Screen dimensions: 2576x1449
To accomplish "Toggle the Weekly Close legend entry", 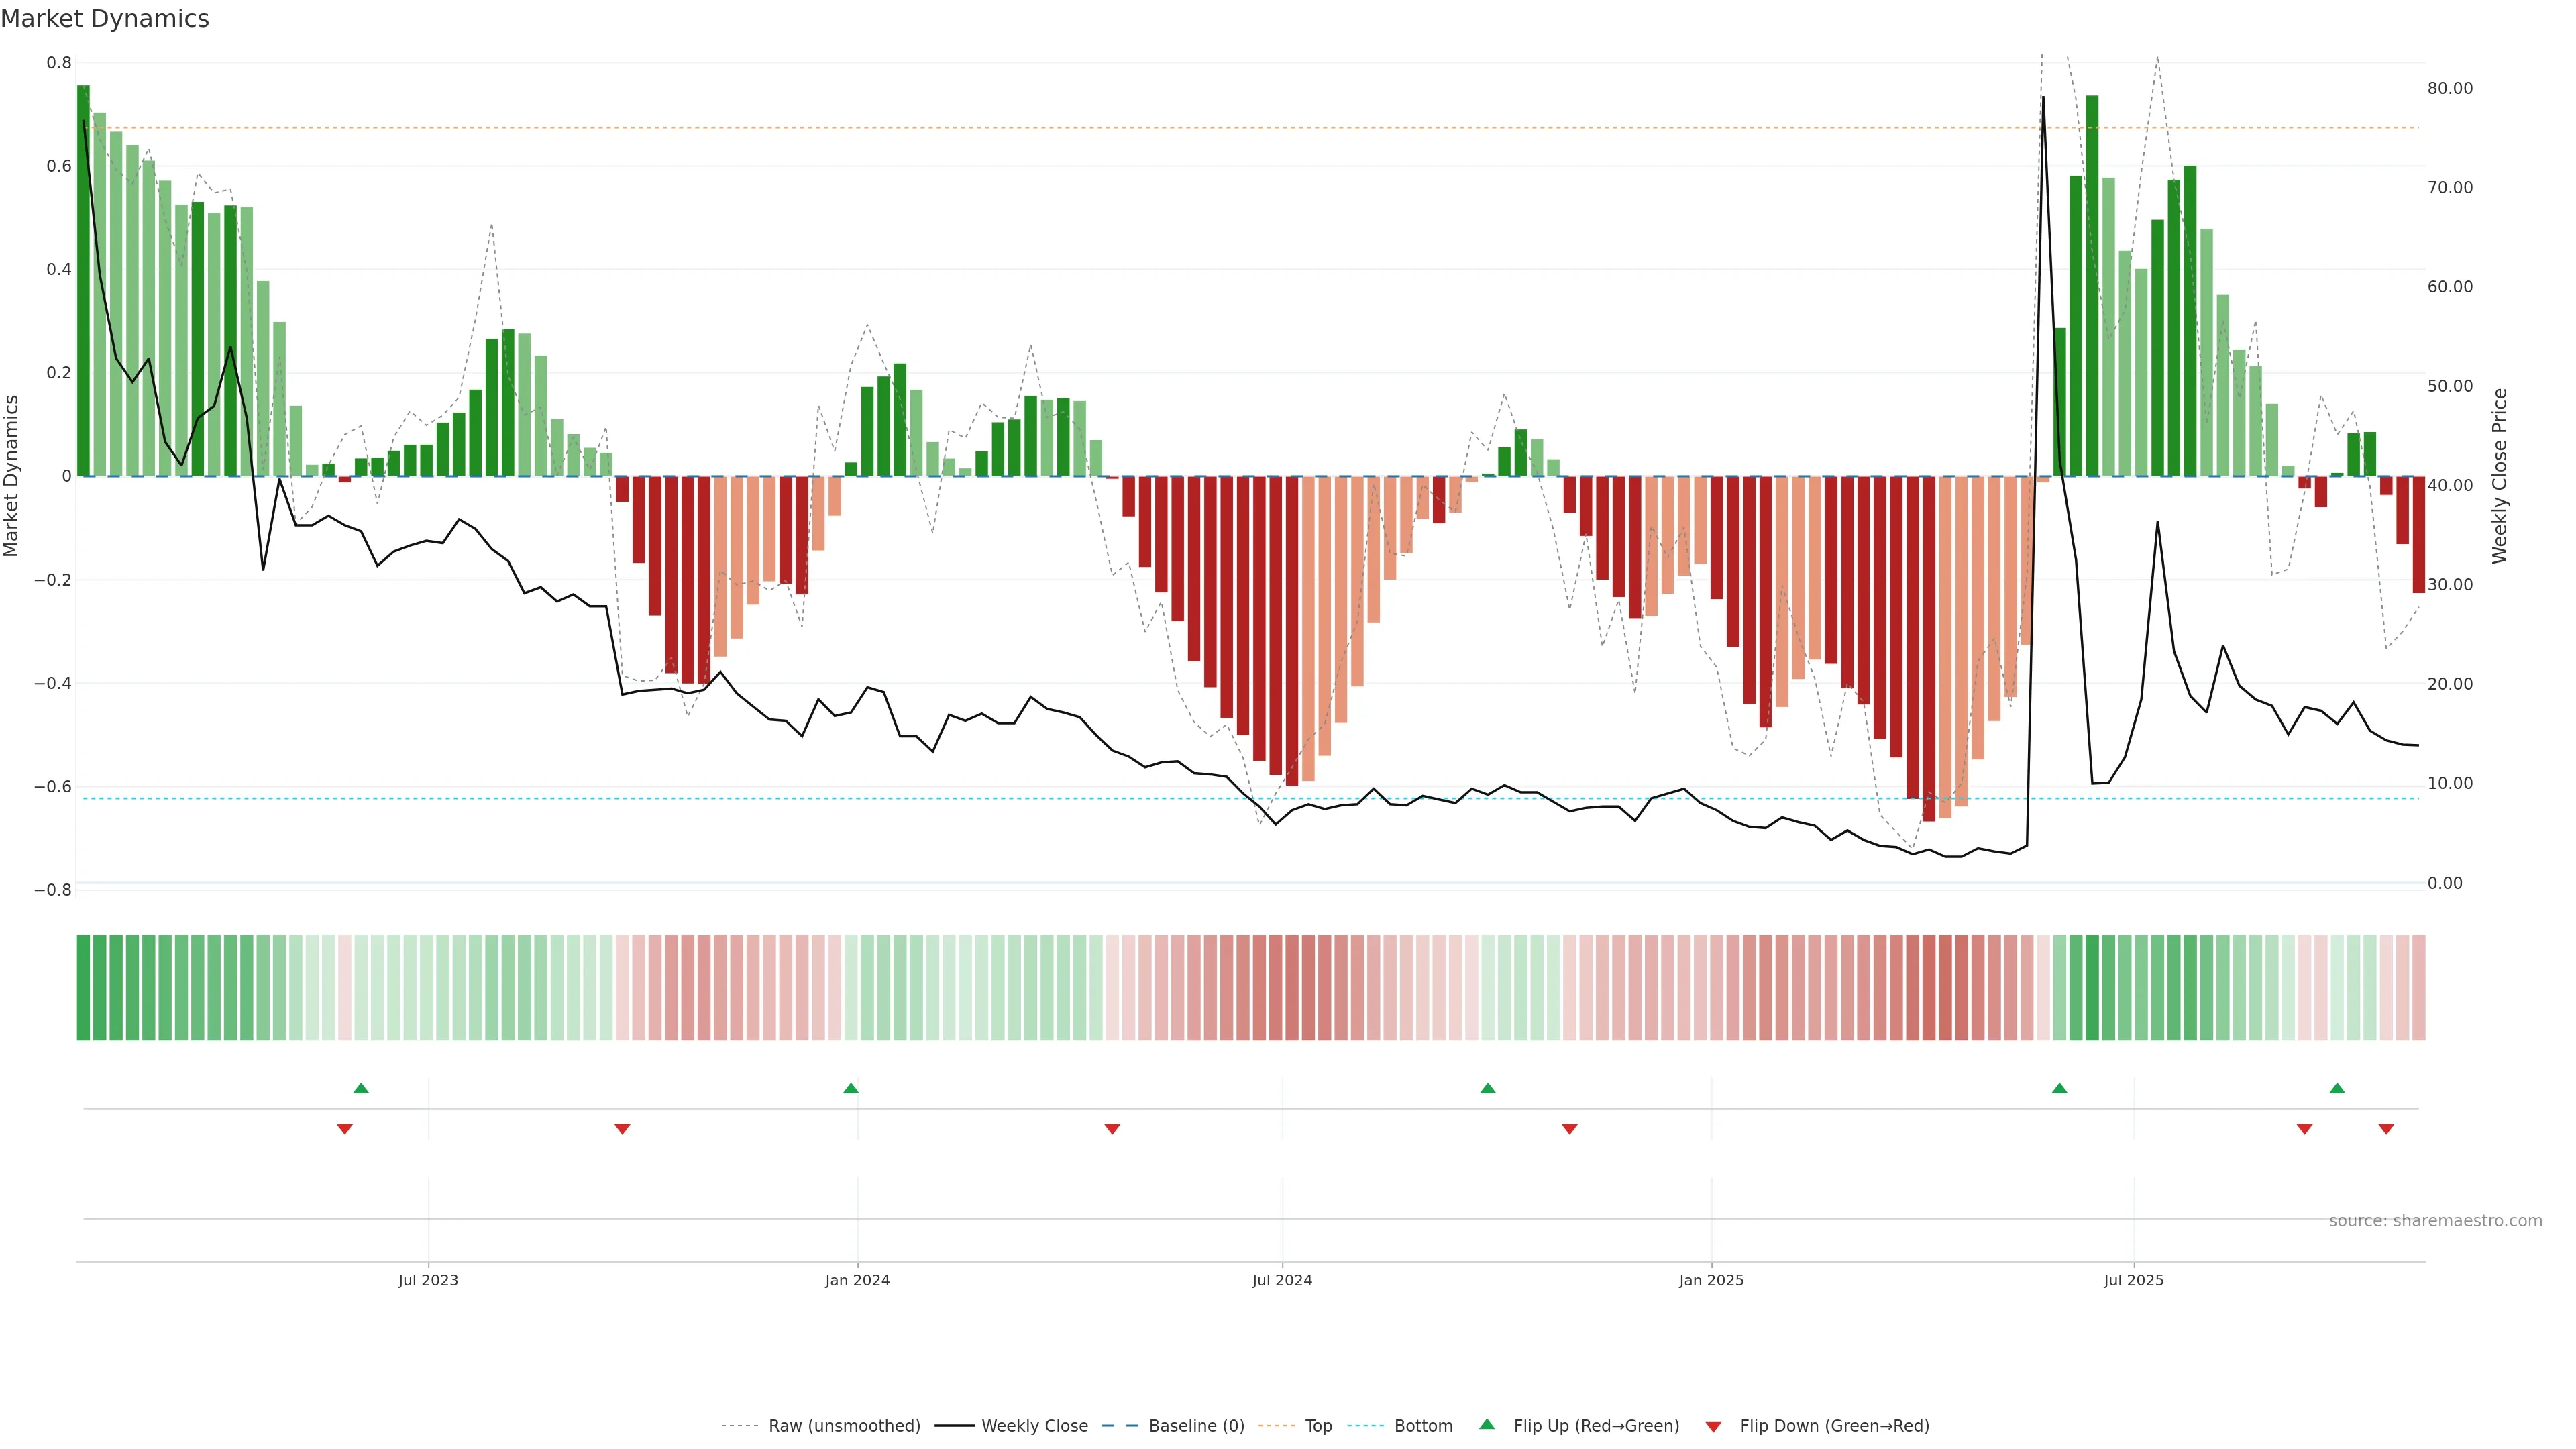I will (1034, 1426).
